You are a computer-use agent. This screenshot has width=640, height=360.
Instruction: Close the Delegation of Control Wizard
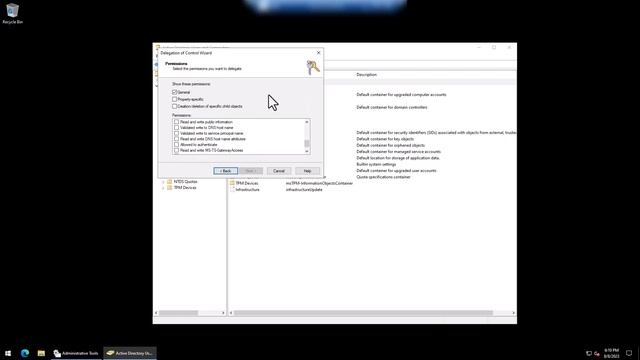[319, 53]
